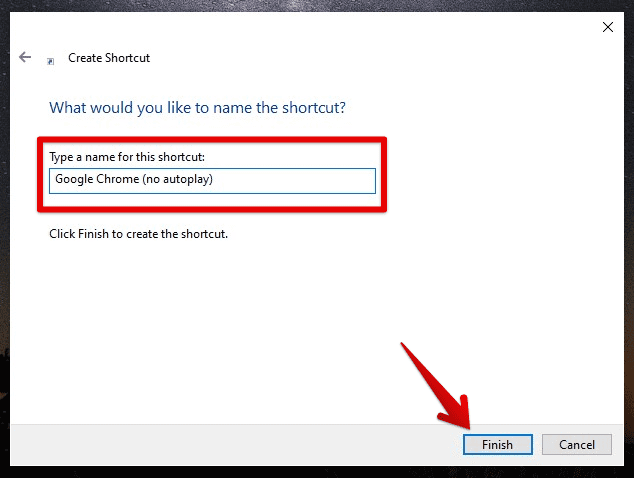
Task: Cancel the Create Shortcut wizard
Action: (x=577, y=444)
